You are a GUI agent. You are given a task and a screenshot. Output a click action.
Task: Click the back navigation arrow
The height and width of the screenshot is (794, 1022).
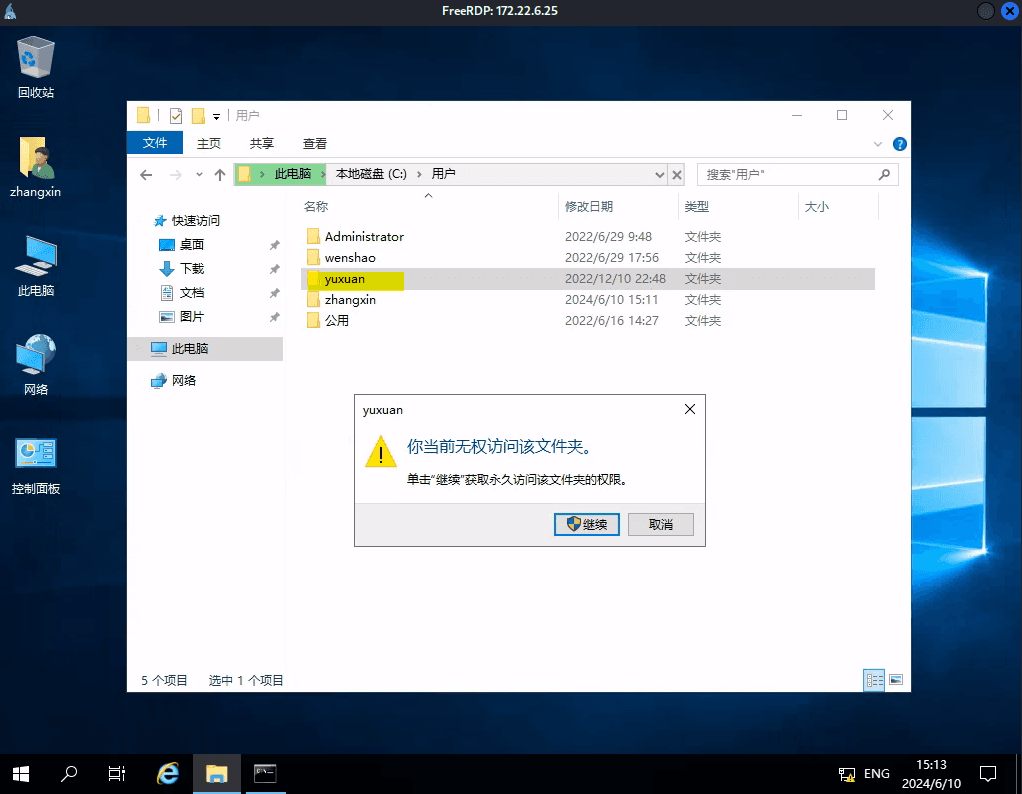click(x=146, y=174)
